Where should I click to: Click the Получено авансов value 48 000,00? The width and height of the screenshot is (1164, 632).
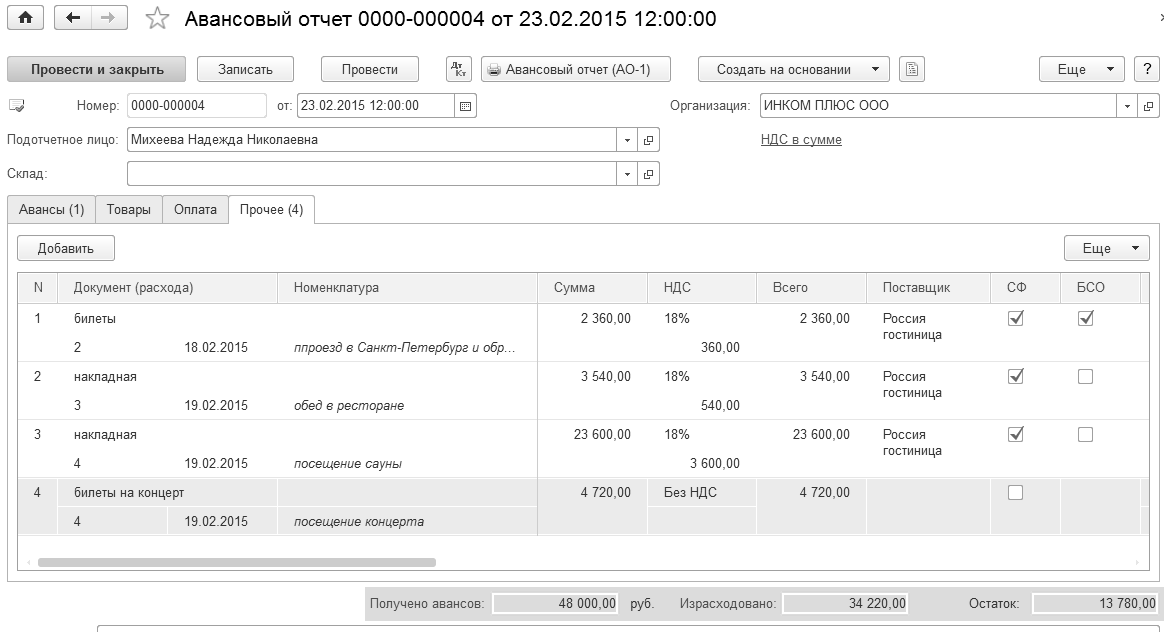[555, 604]
